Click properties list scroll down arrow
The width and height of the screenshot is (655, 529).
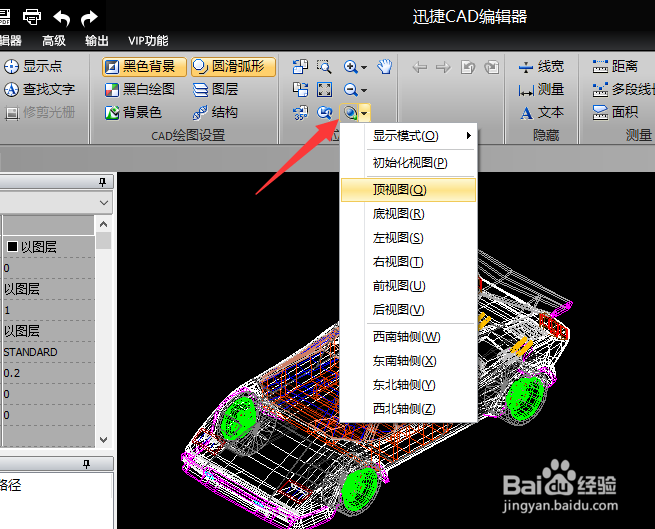[x=104, y=440]
